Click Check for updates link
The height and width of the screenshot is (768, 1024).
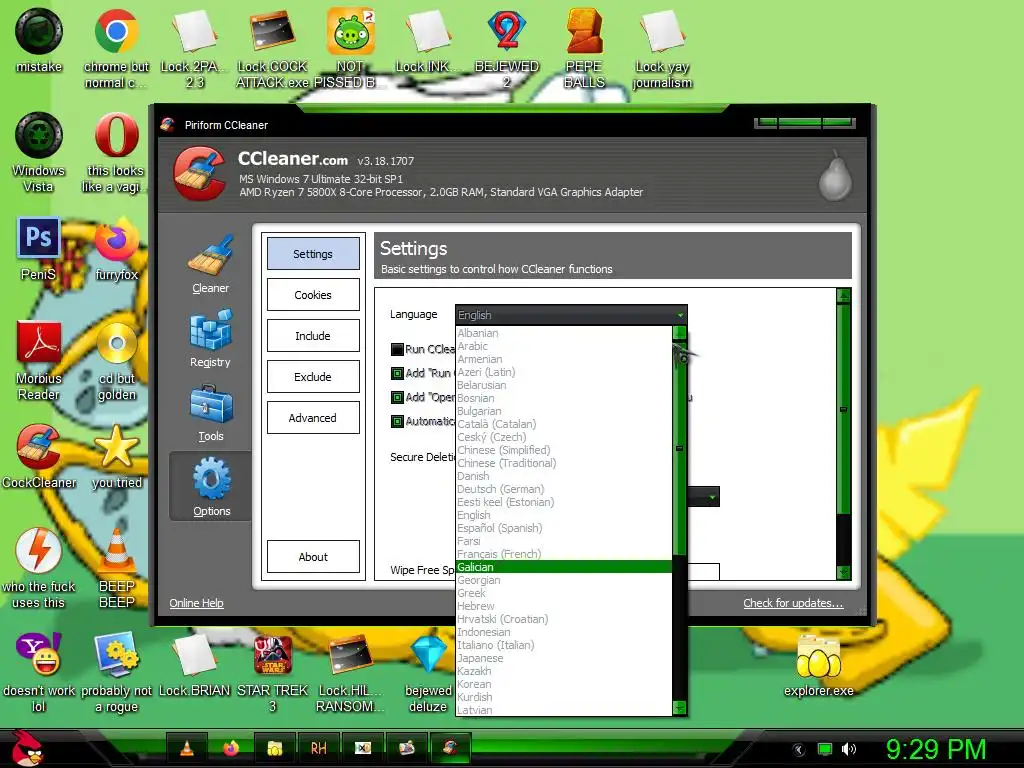tap(793, 603)
